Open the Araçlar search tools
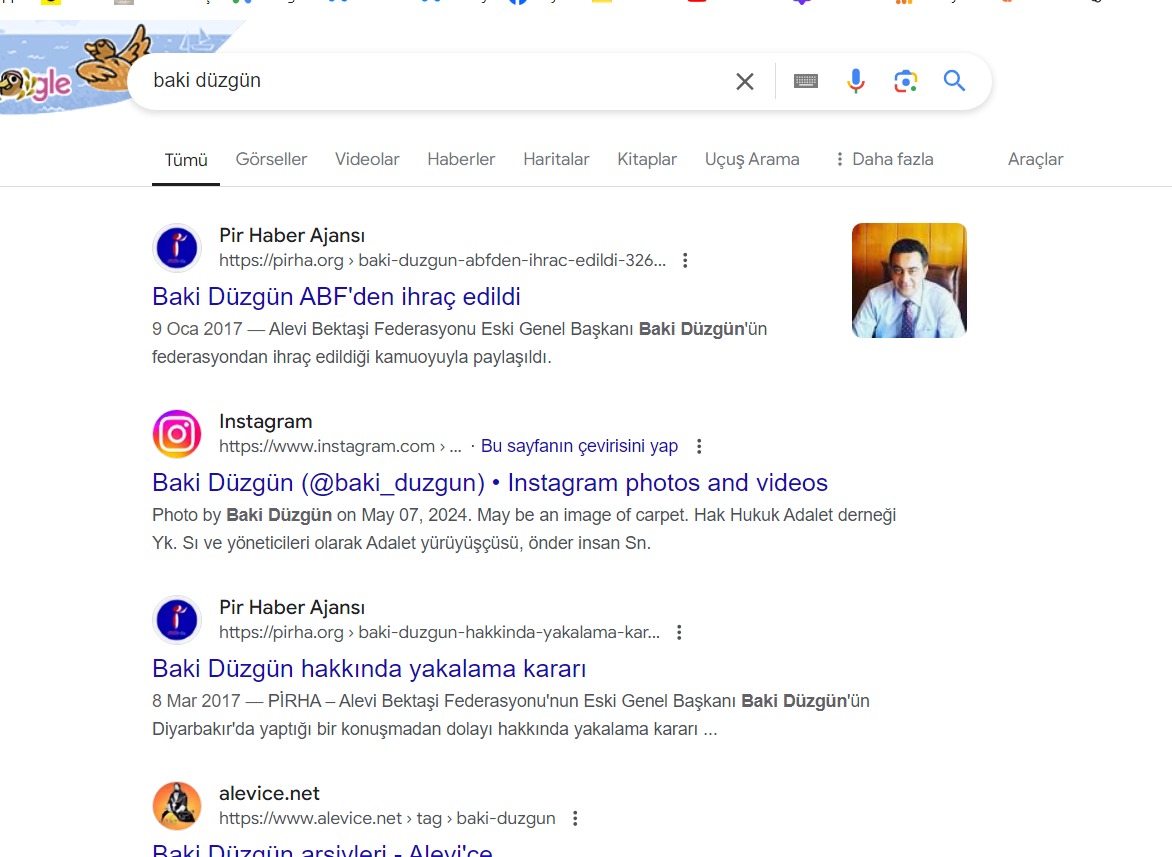This screenshot has height=857, width=1172. pos(1035,159)
